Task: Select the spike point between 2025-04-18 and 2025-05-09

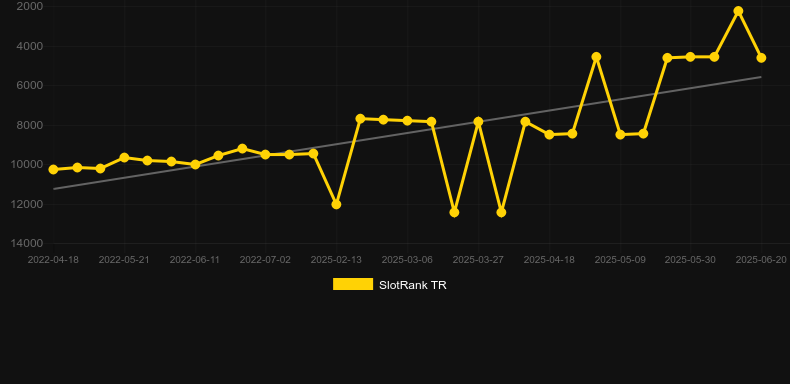Action: point(596,57)
